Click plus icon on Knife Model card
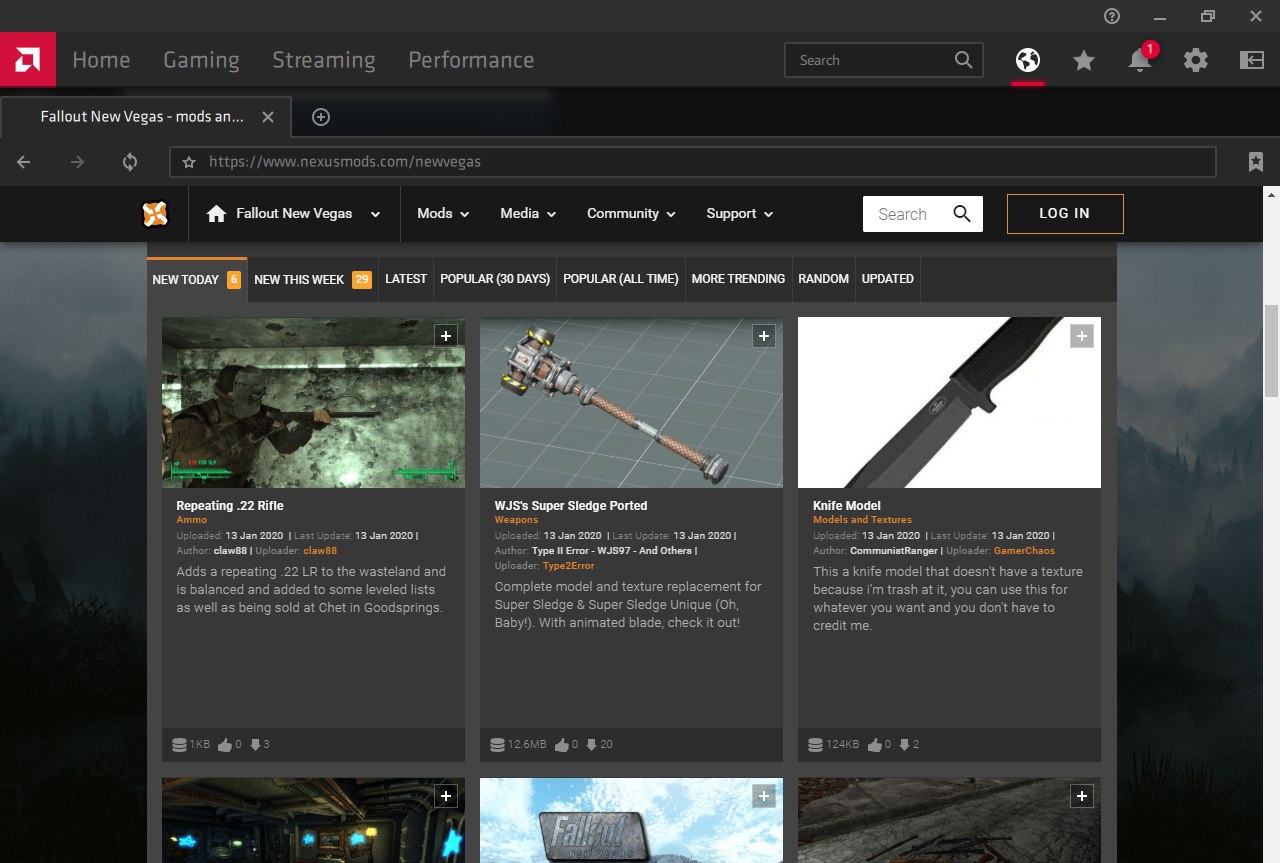The image size is (1280, 863). 1082,336
